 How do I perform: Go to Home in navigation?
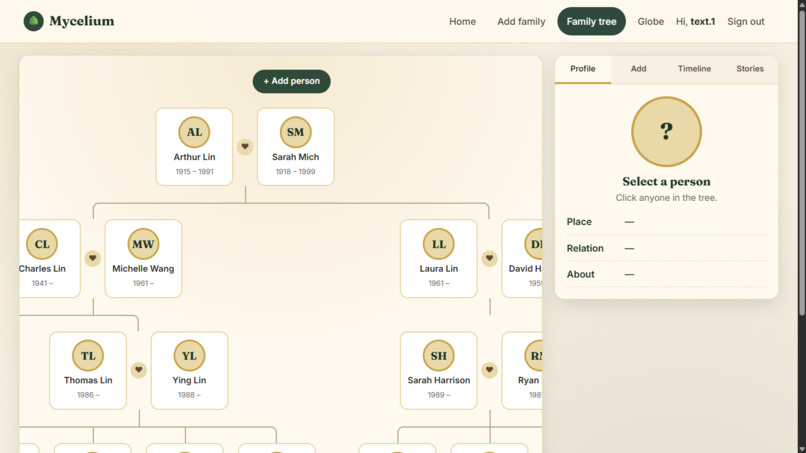[462, 22]
